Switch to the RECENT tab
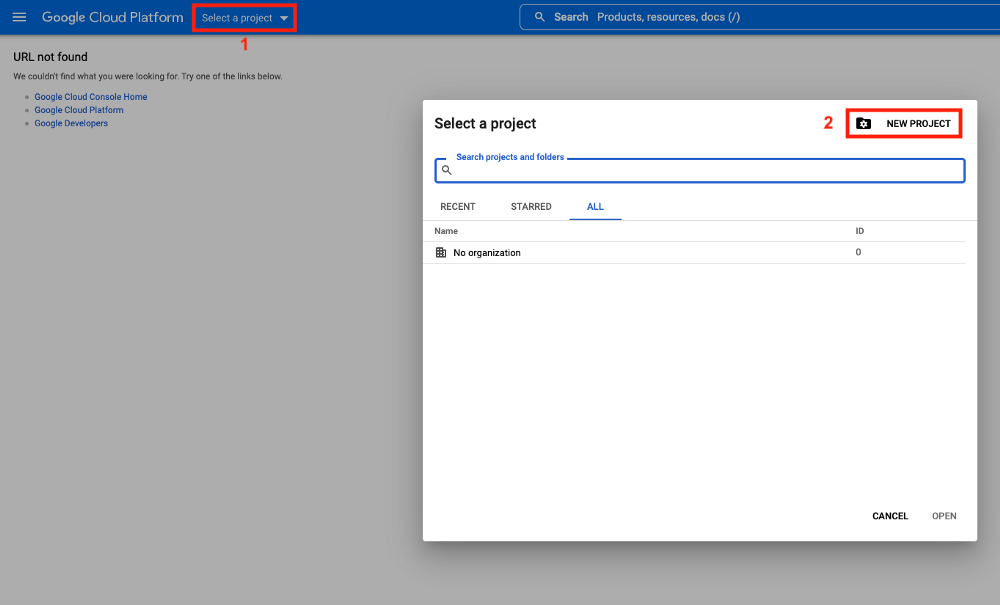The width and height of the screenshot is (1000, 605). [x=457, y=207]
